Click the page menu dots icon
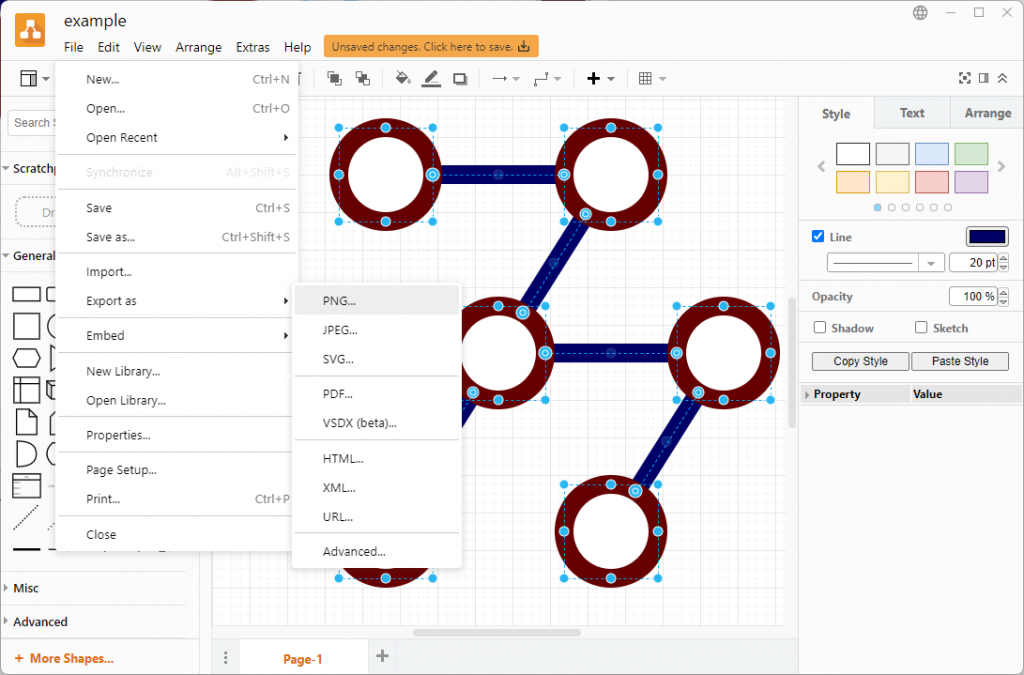This screenshot has width=1024, height=675. point(226,657)
